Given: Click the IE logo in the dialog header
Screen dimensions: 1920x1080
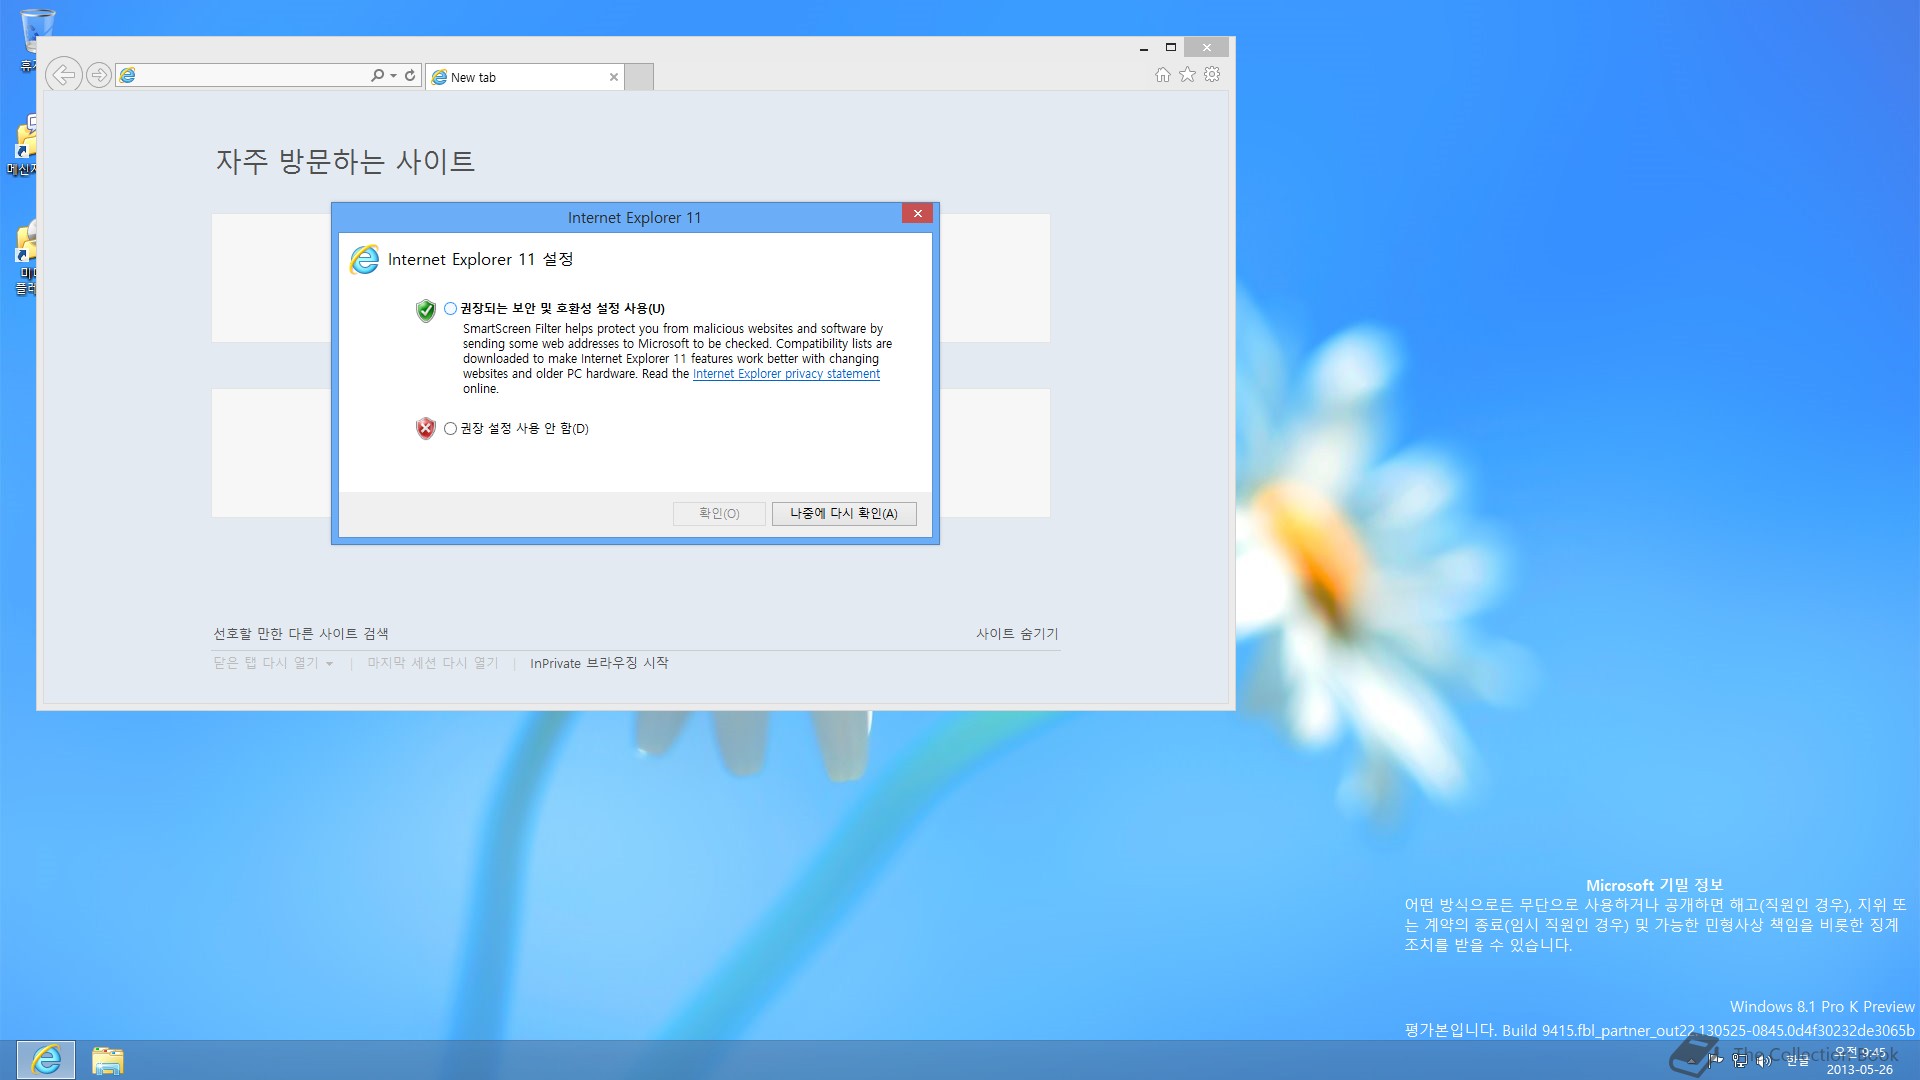Looking at the screenshot, I should point(364,260).
